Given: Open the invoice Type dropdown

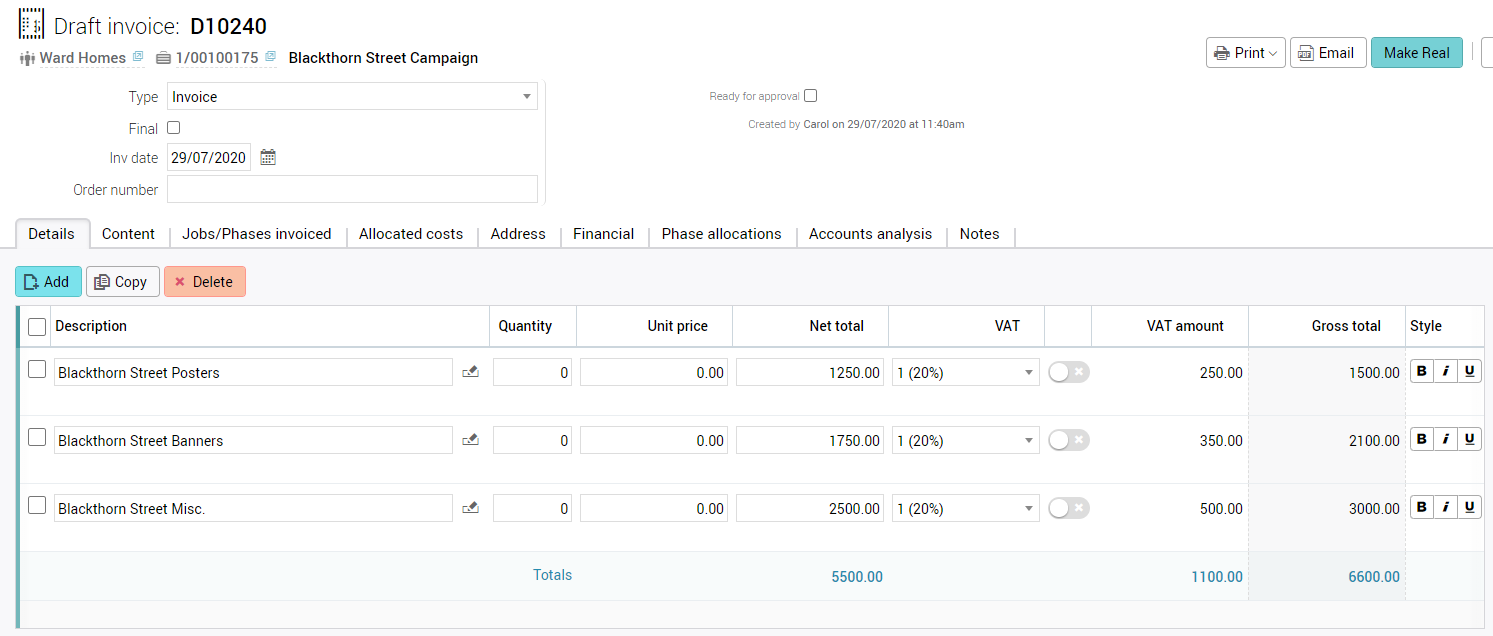Looking at the screenshot, I should [352, 97].
